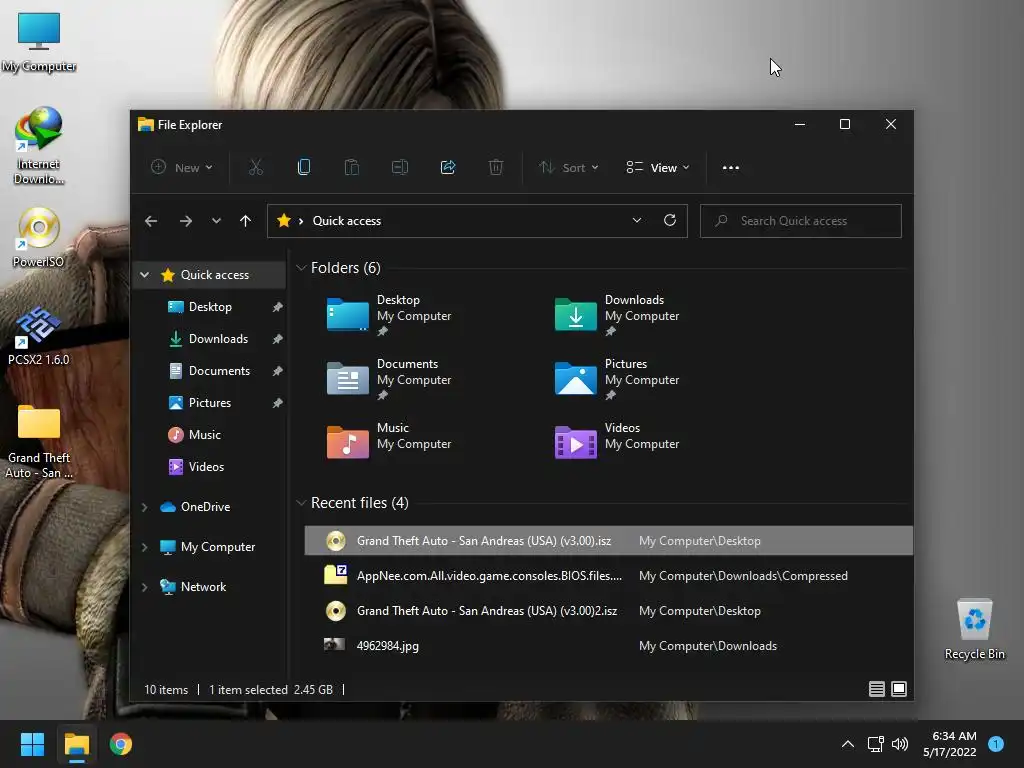The width and height of the screenshot is (1024, 768).
Task: Go back with the left arrow
Action: tap(151, 221)
